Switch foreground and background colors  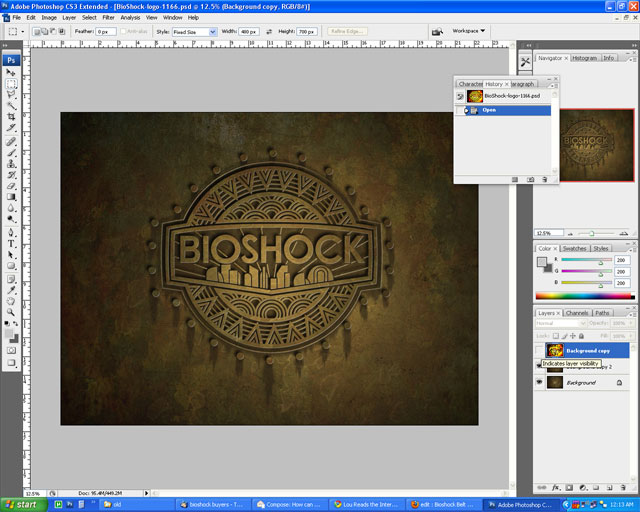pos(15,323)
